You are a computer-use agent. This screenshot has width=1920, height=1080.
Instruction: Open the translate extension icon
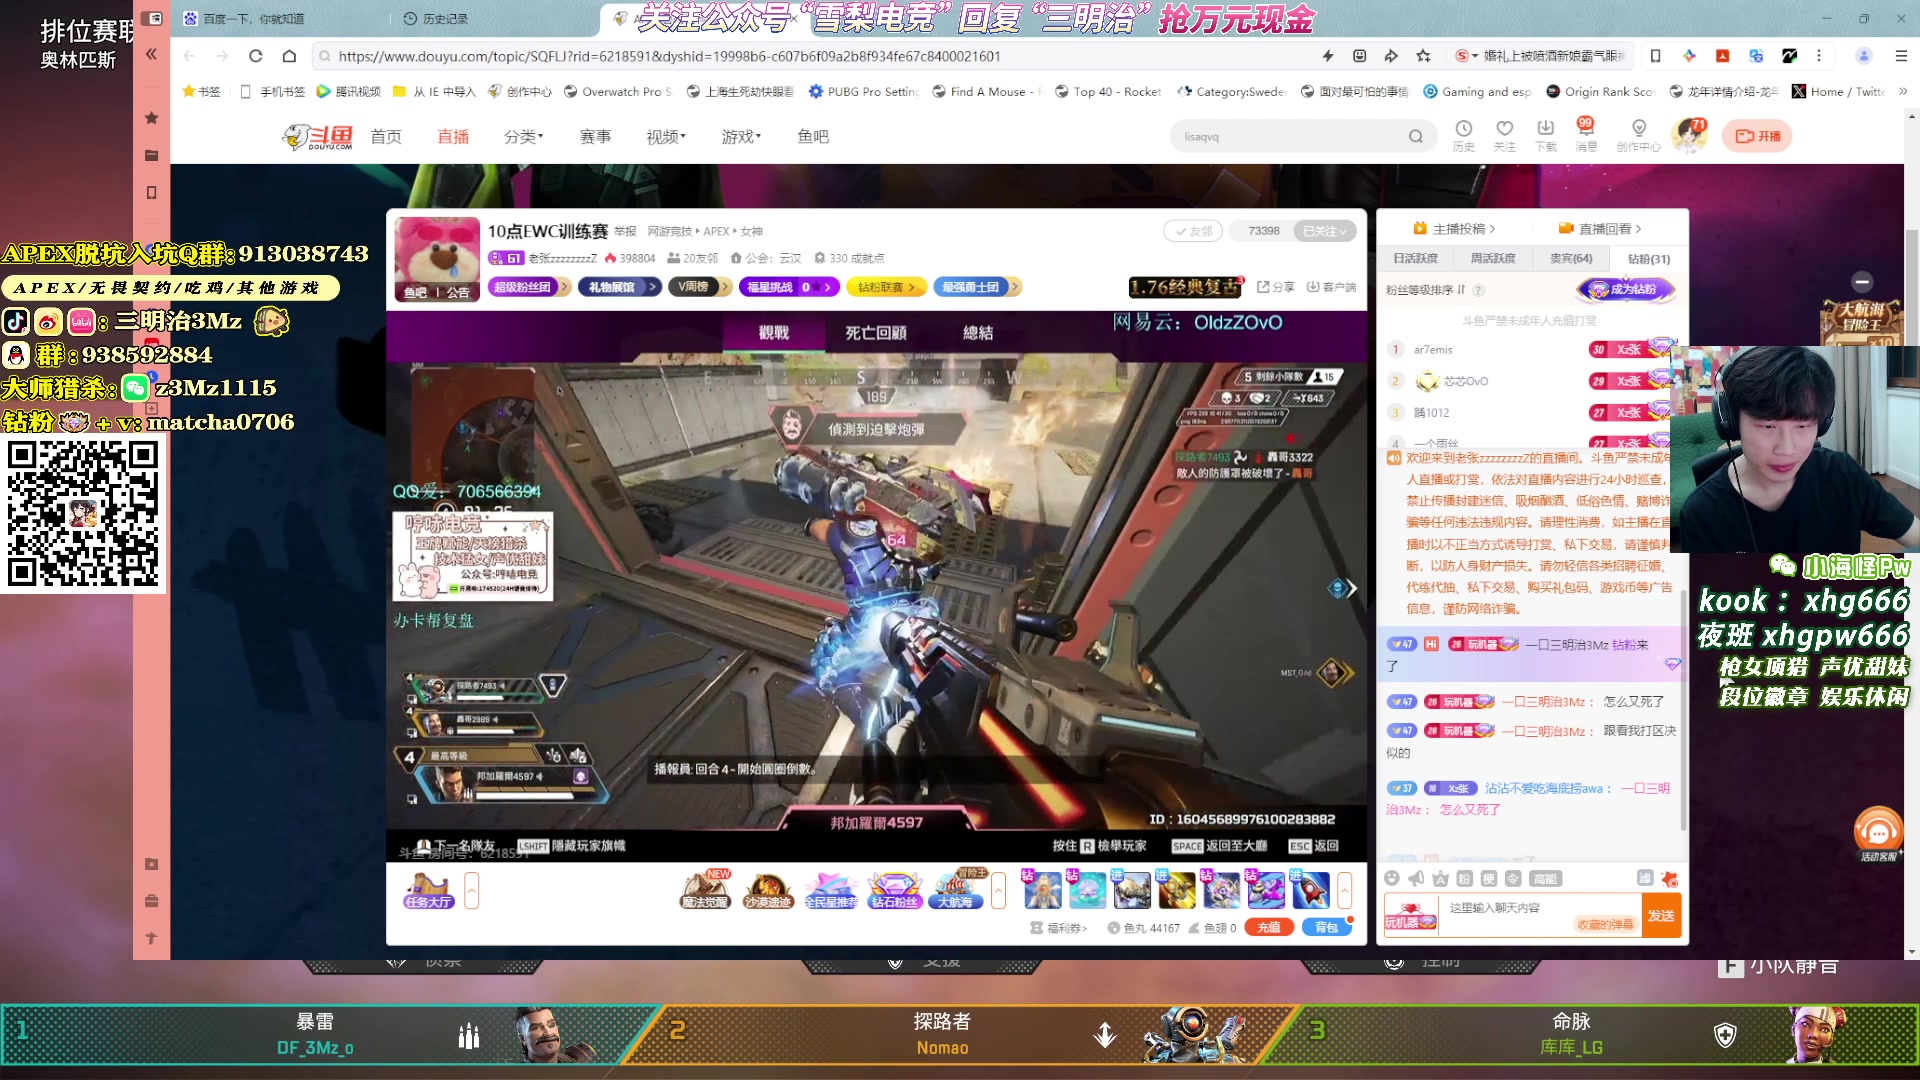tap(1756, 56)
